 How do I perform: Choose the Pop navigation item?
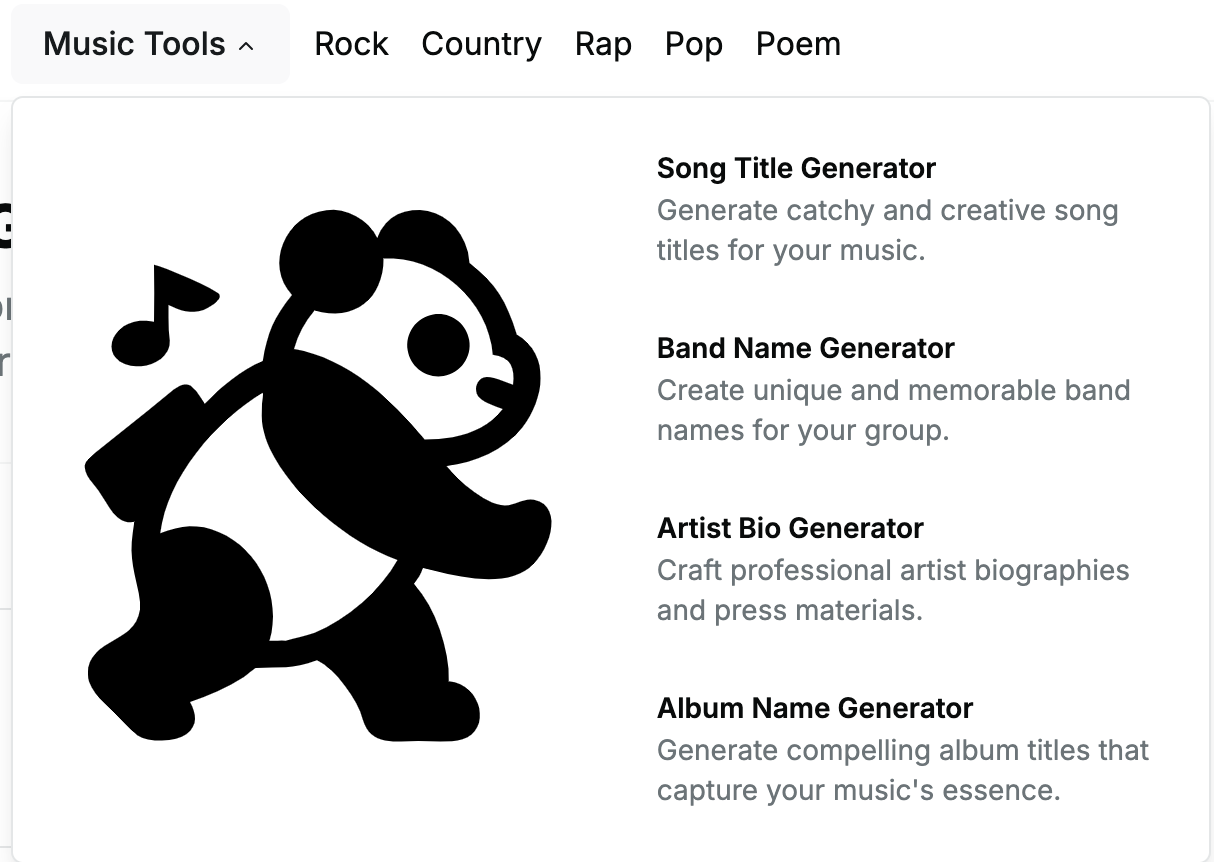pyautogui.click(x=693, y=44)
